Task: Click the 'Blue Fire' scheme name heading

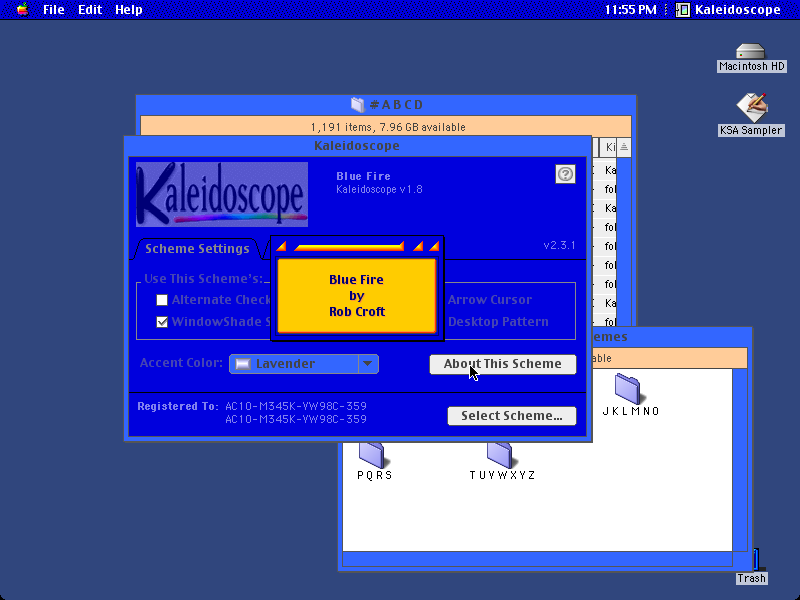Action: click(x=363, y=176)
